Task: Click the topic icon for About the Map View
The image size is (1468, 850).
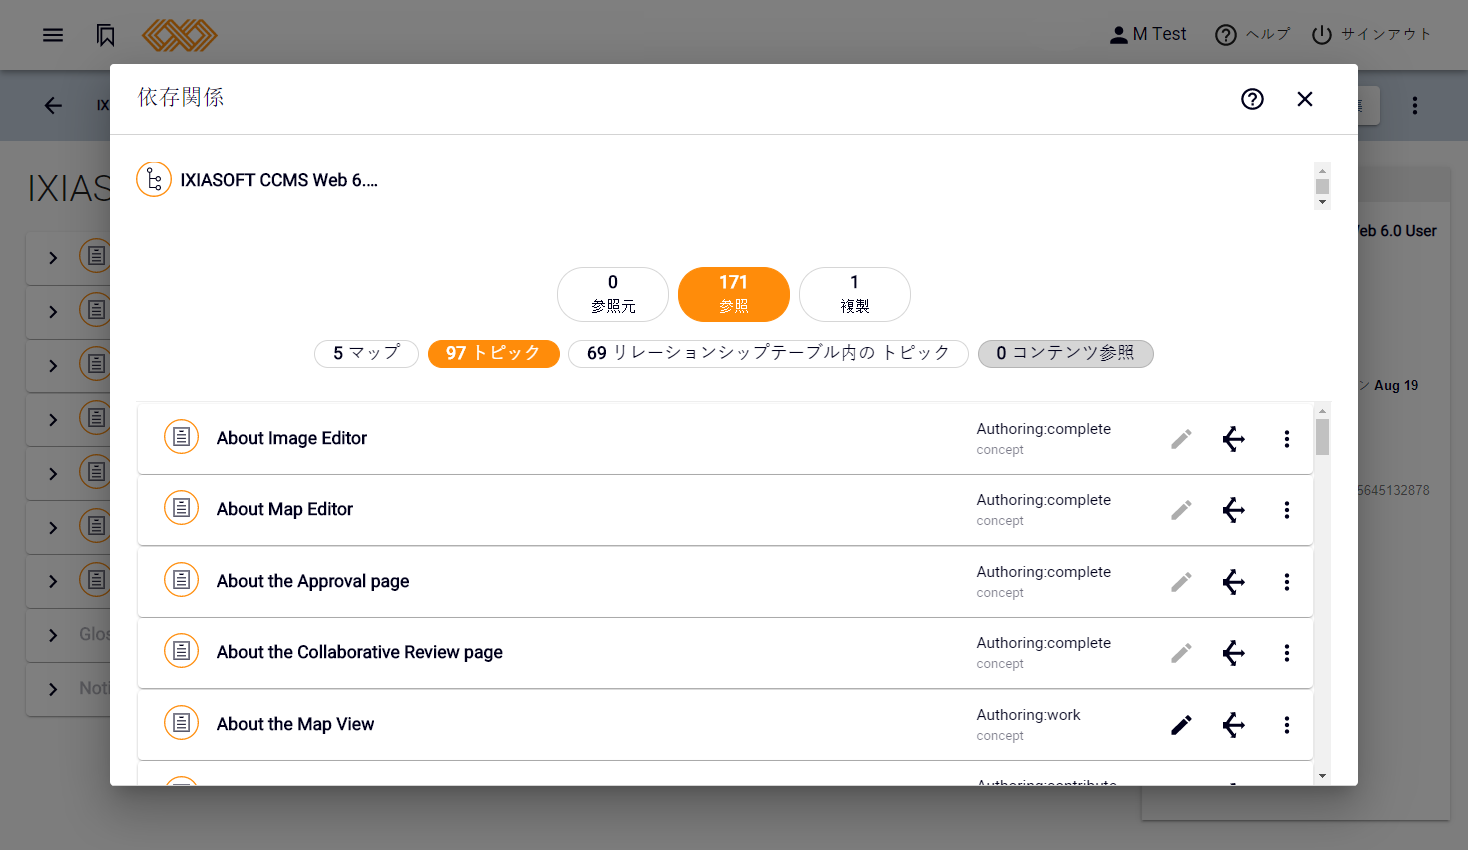Action: coord(181,723)
